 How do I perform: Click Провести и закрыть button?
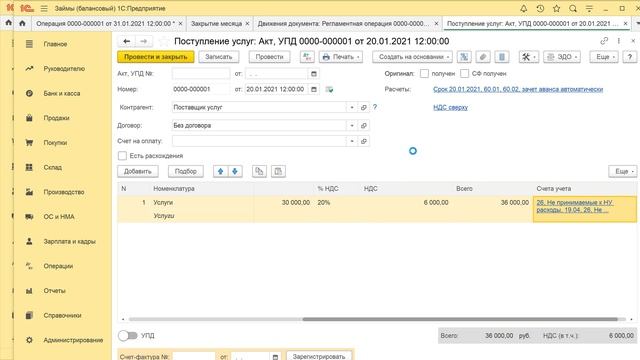coord(156,57)
